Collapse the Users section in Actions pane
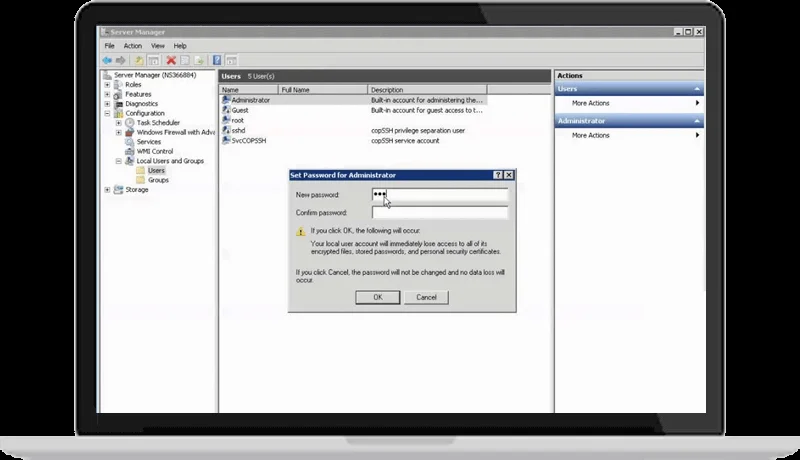Screen dimensions: 800x460 click(x=697, y=89)
